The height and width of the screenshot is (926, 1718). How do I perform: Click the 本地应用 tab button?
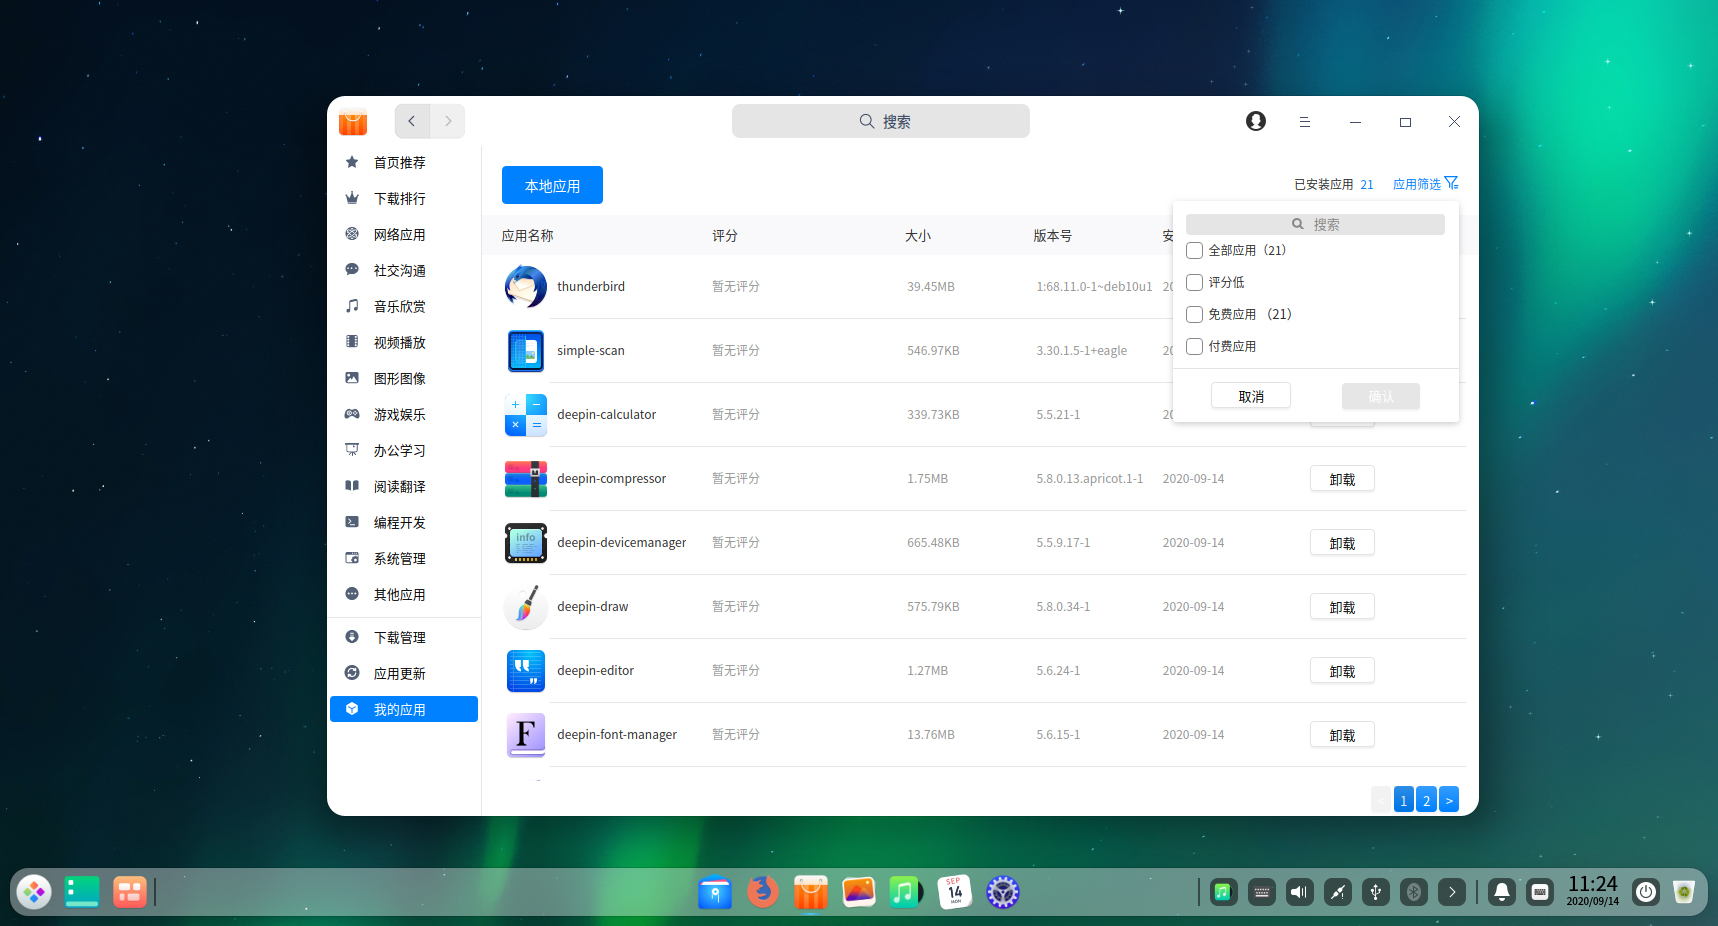click(552, 185)
